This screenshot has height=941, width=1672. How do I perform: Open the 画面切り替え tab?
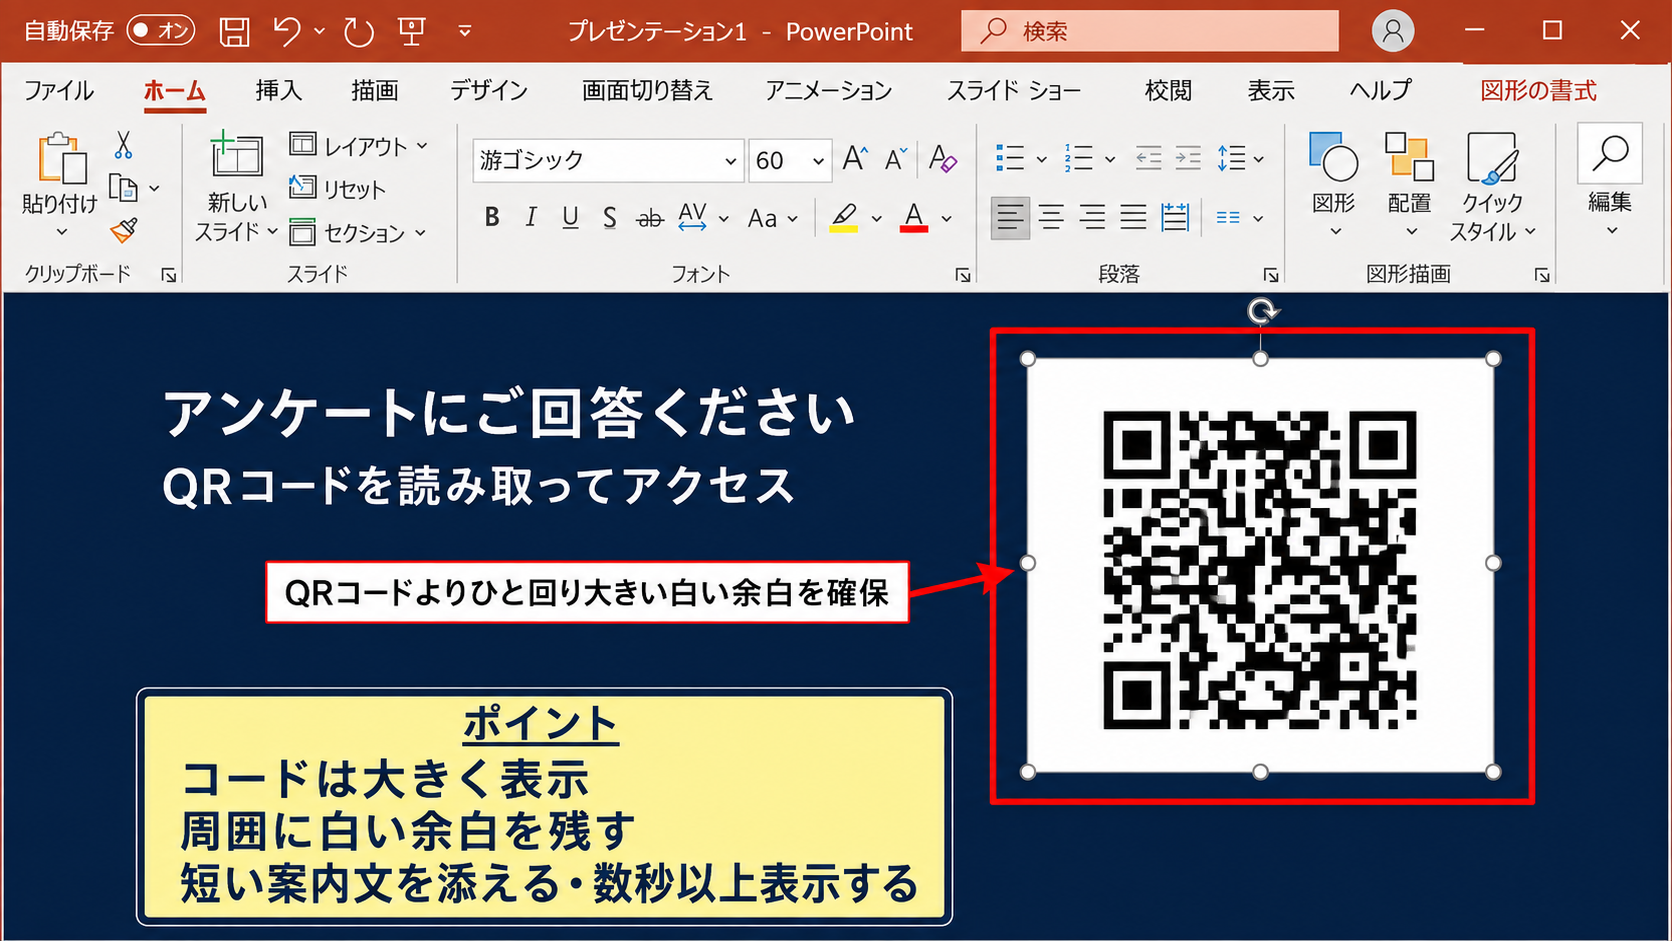[x=647, y=90]
